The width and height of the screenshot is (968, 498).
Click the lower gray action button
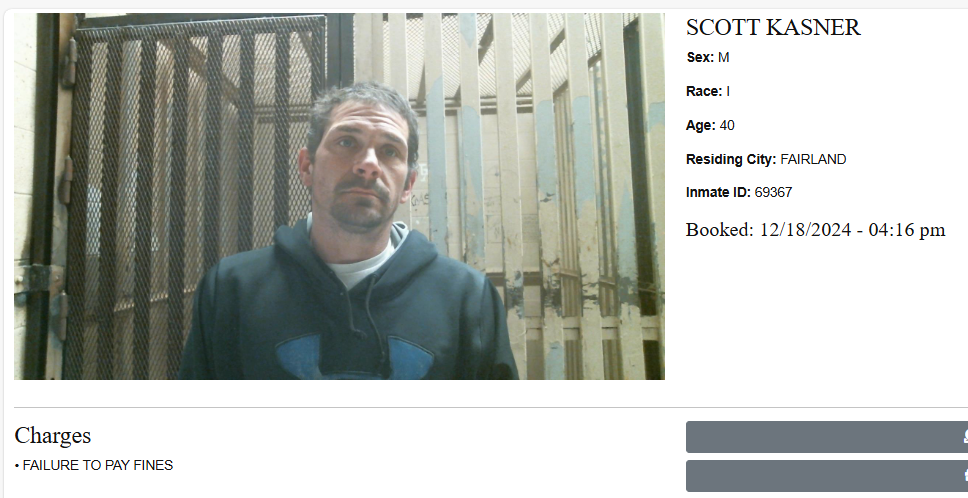pos(827,476)
